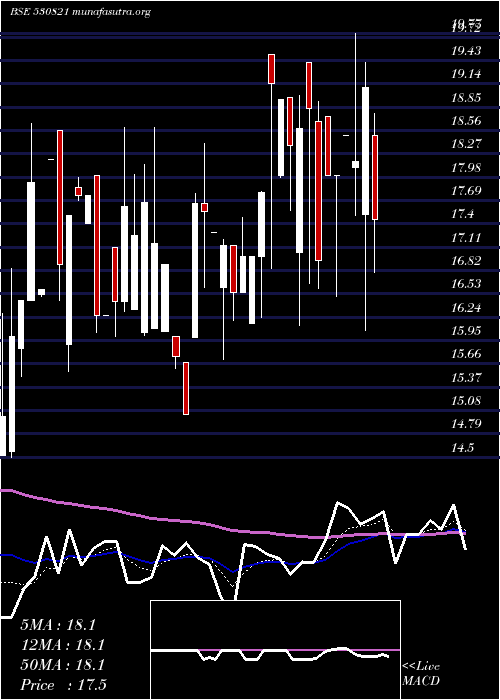This screenshot has height=700, width=500.
Task: Select the 19.14 price axis label
Action: tap(466, 75)
